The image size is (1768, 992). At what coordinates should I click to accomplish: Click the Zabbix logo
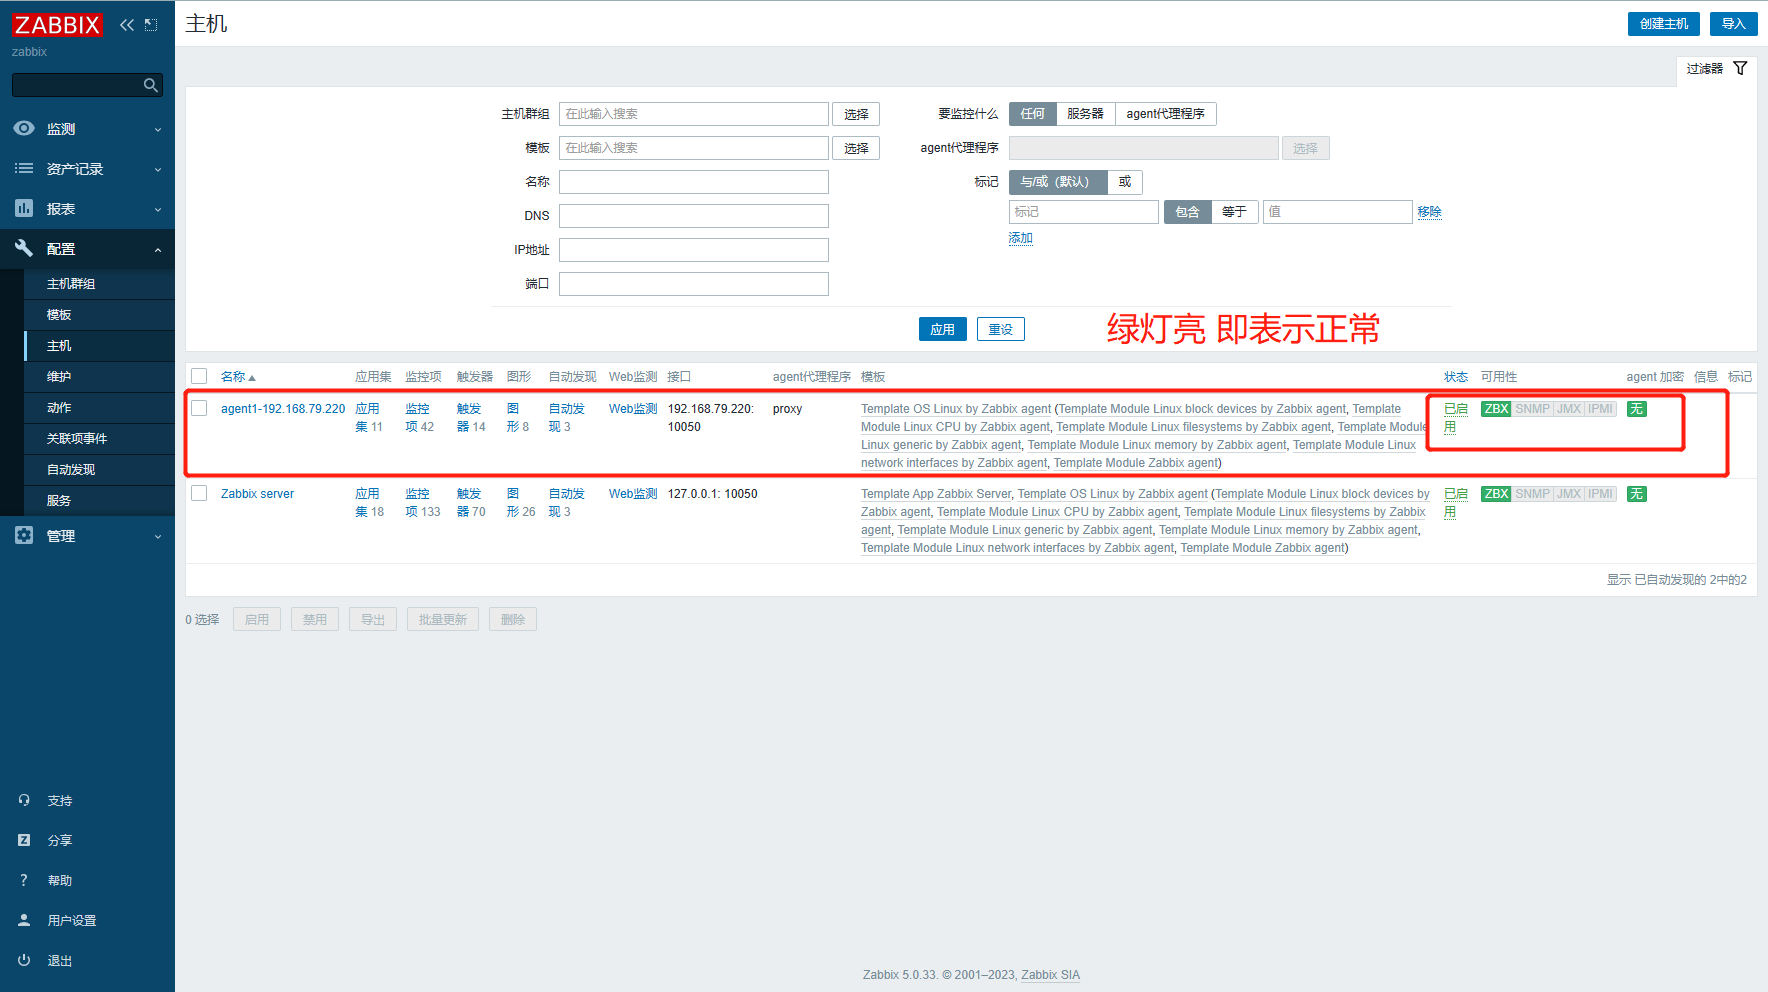[57, 25]
